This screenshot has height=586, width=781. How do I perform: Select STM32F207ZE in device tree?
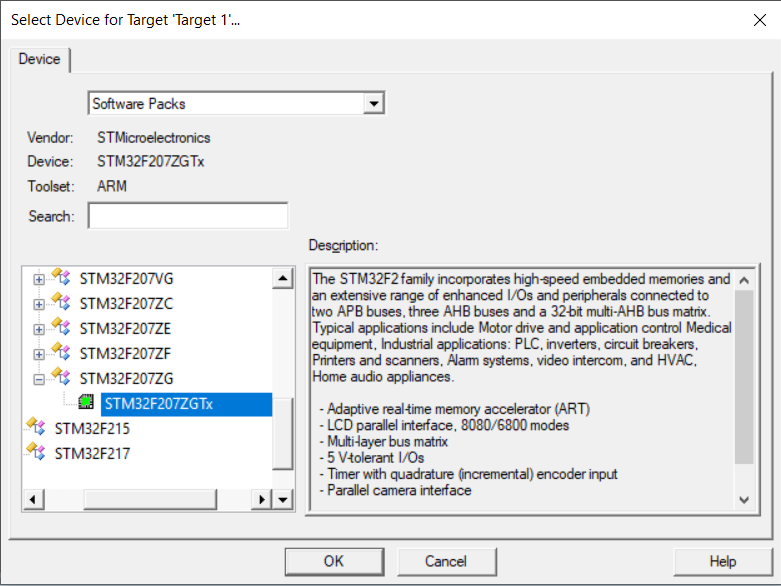[x=126, y=329]
